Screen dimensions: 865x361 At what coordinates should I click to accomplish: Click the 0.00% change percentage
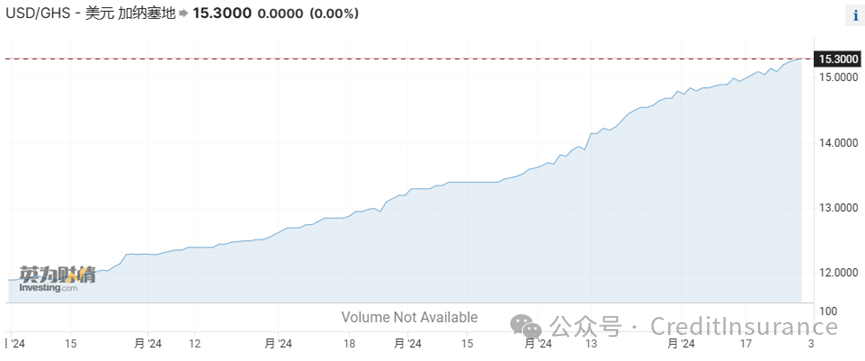334,13
